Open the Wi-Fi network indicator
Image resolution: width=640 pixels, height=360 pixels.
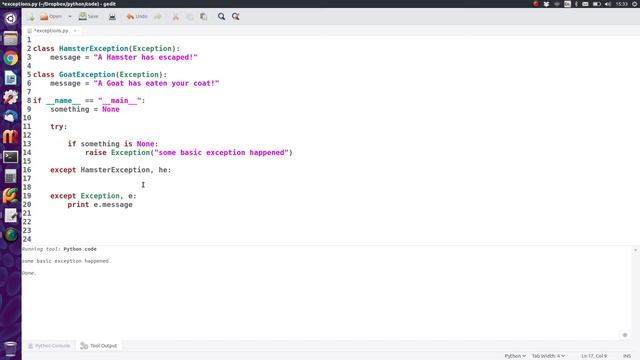(x=557, y=4)
